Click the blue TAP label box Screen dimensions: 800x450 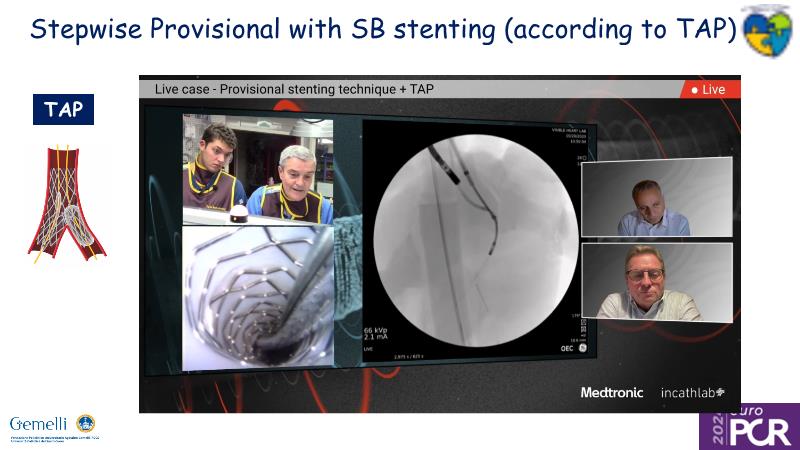click(64, 109)
